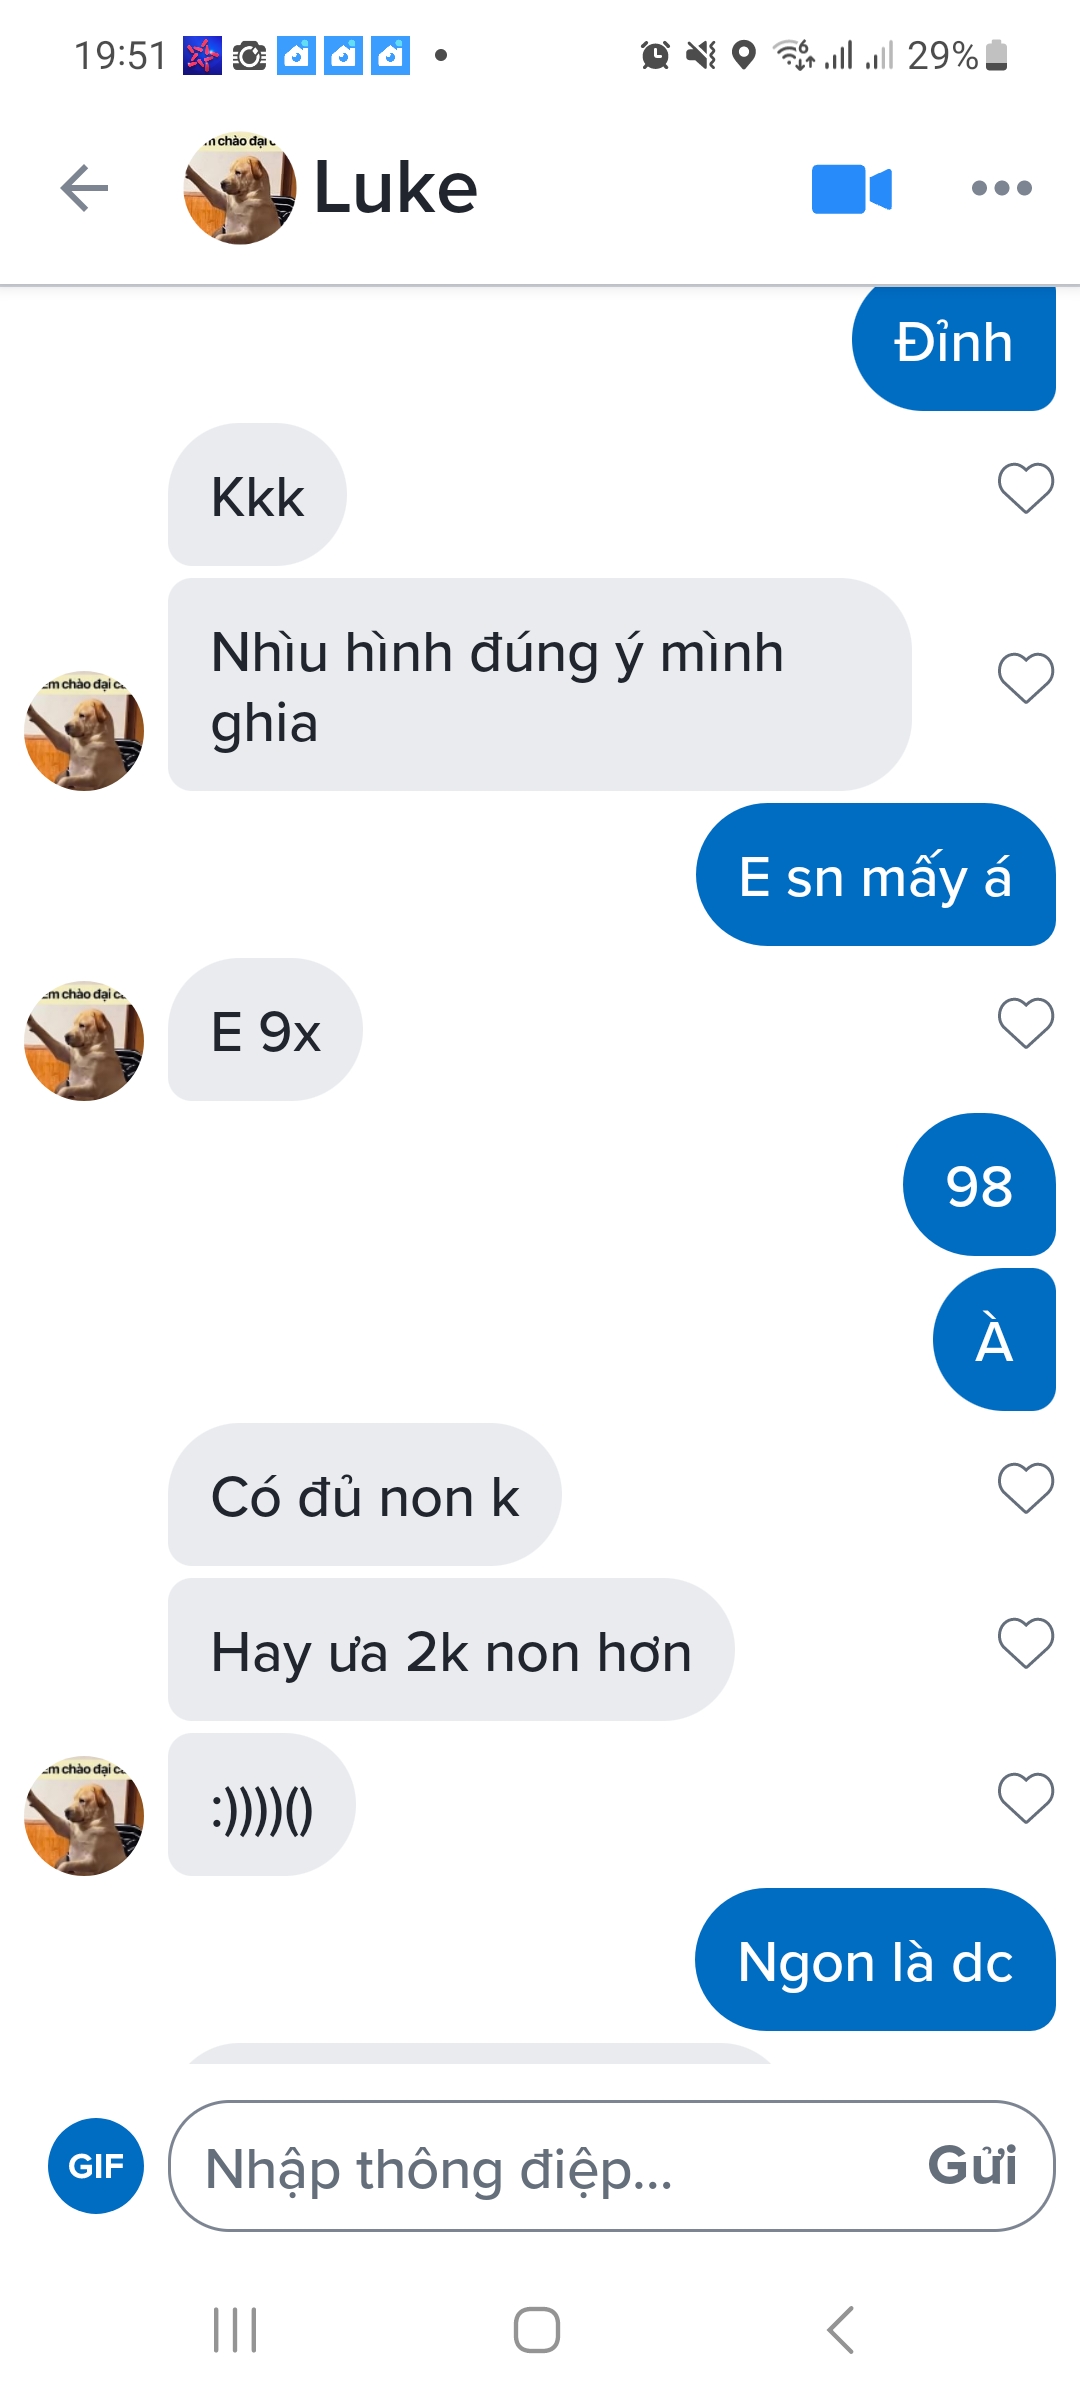
Task: Like the "Hay ưa 2k non hơn" message
Action: point(1026,1643)
